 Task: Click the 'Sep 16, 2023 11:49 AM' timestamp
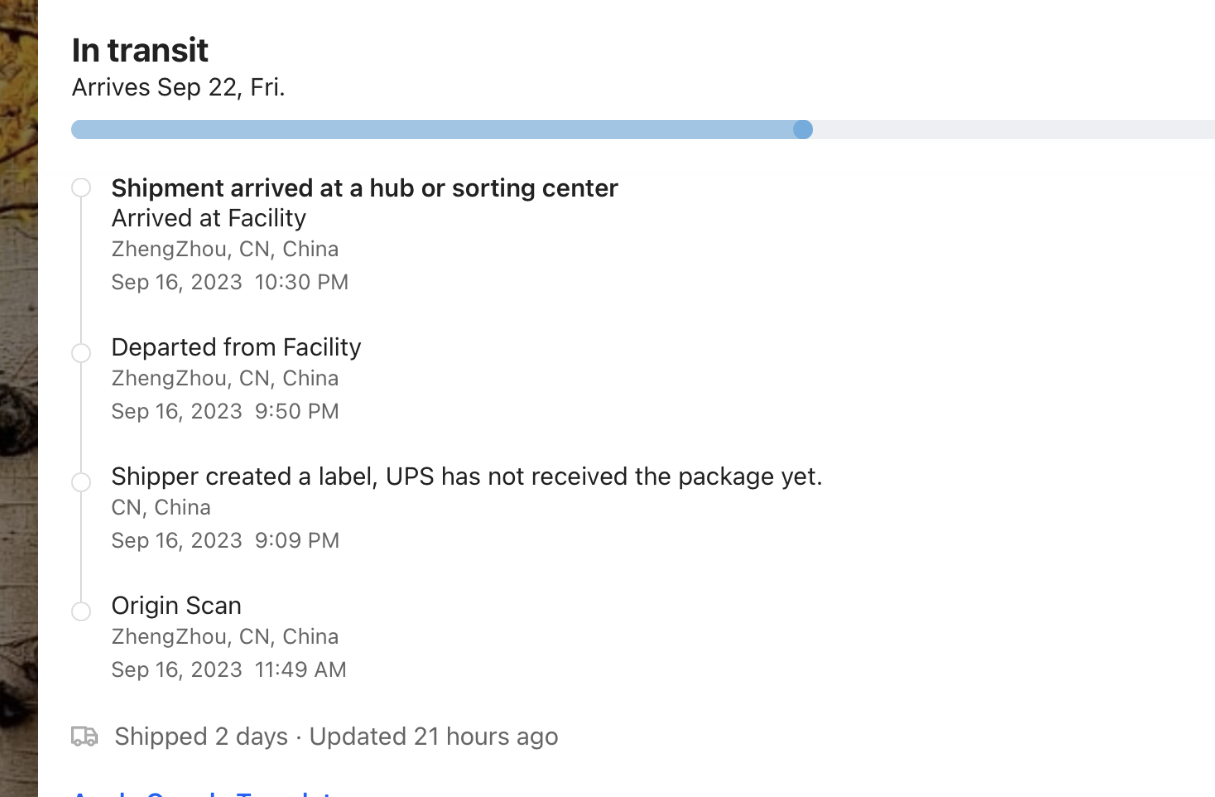point(228,669)
